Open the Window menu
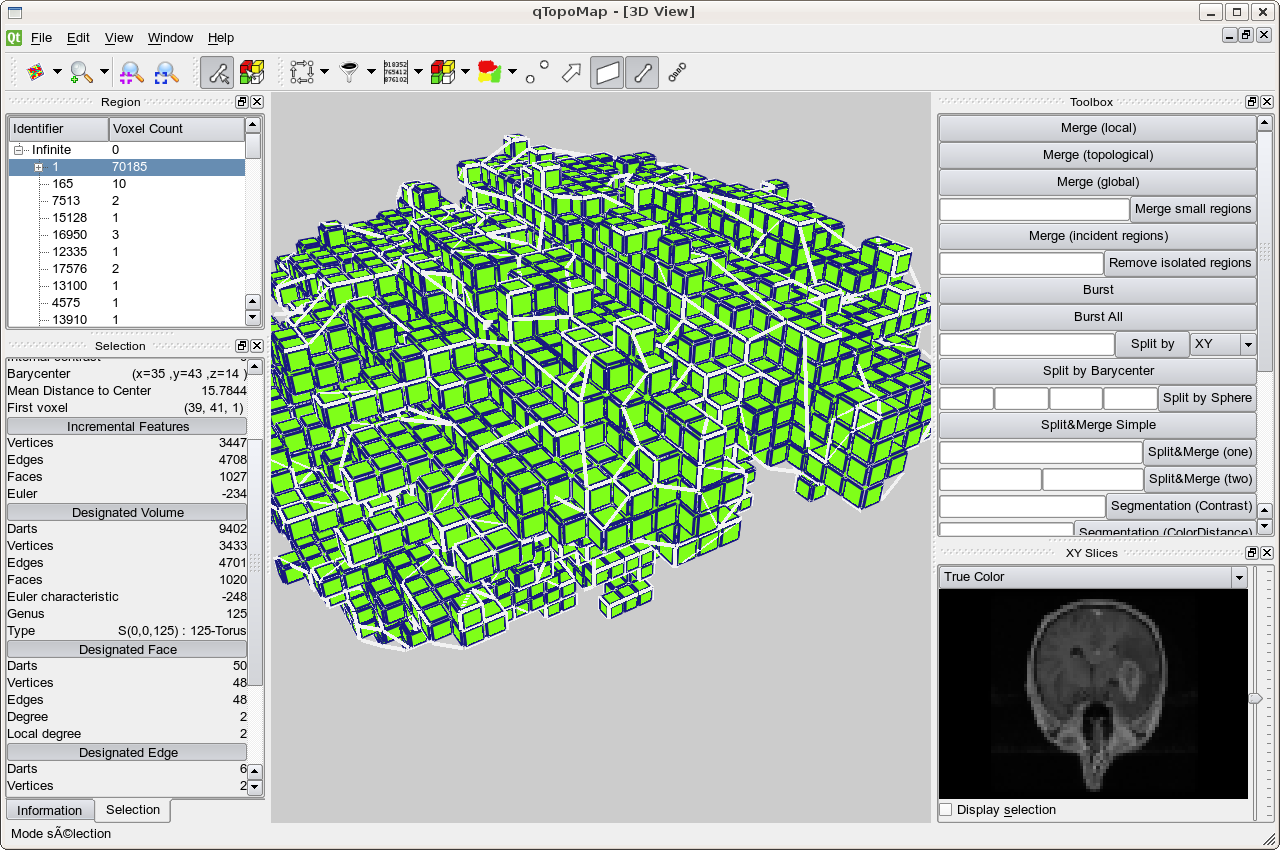Image resolution: width=1280 pixels, height=850 pixels. pyautogui.click(x=170, y=38)
